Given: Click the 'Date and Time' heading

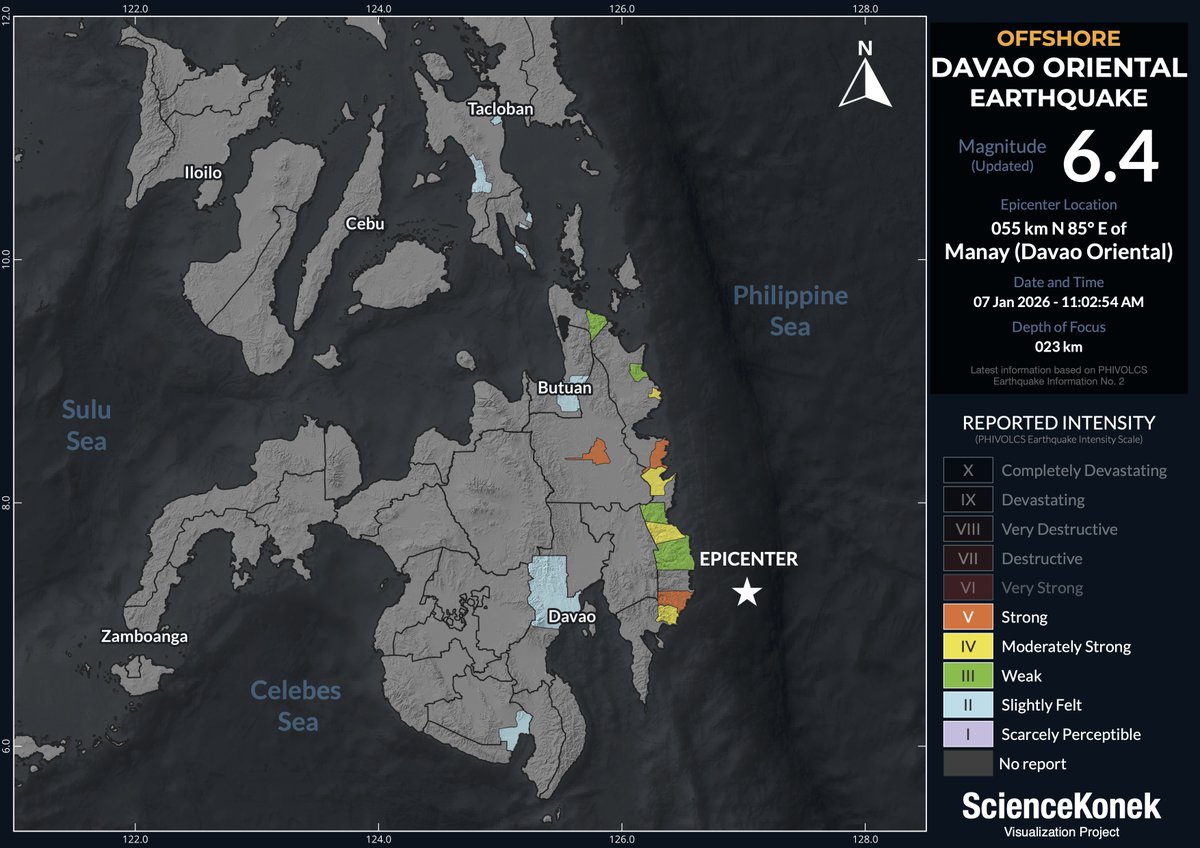Looking at the screenshot, I should click(x=1058, y=281).
